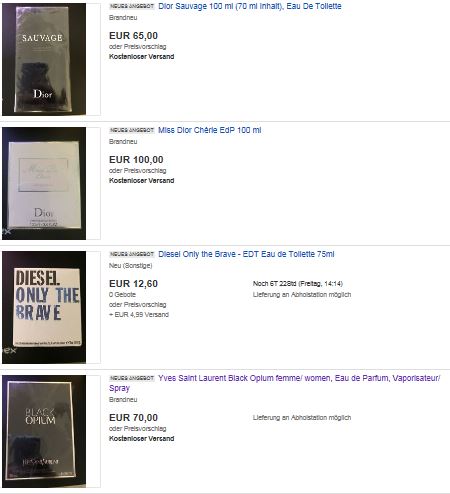Click the 0 Gebote bid count
Viewport: 450px width, 494px height.
pos(122,295)
